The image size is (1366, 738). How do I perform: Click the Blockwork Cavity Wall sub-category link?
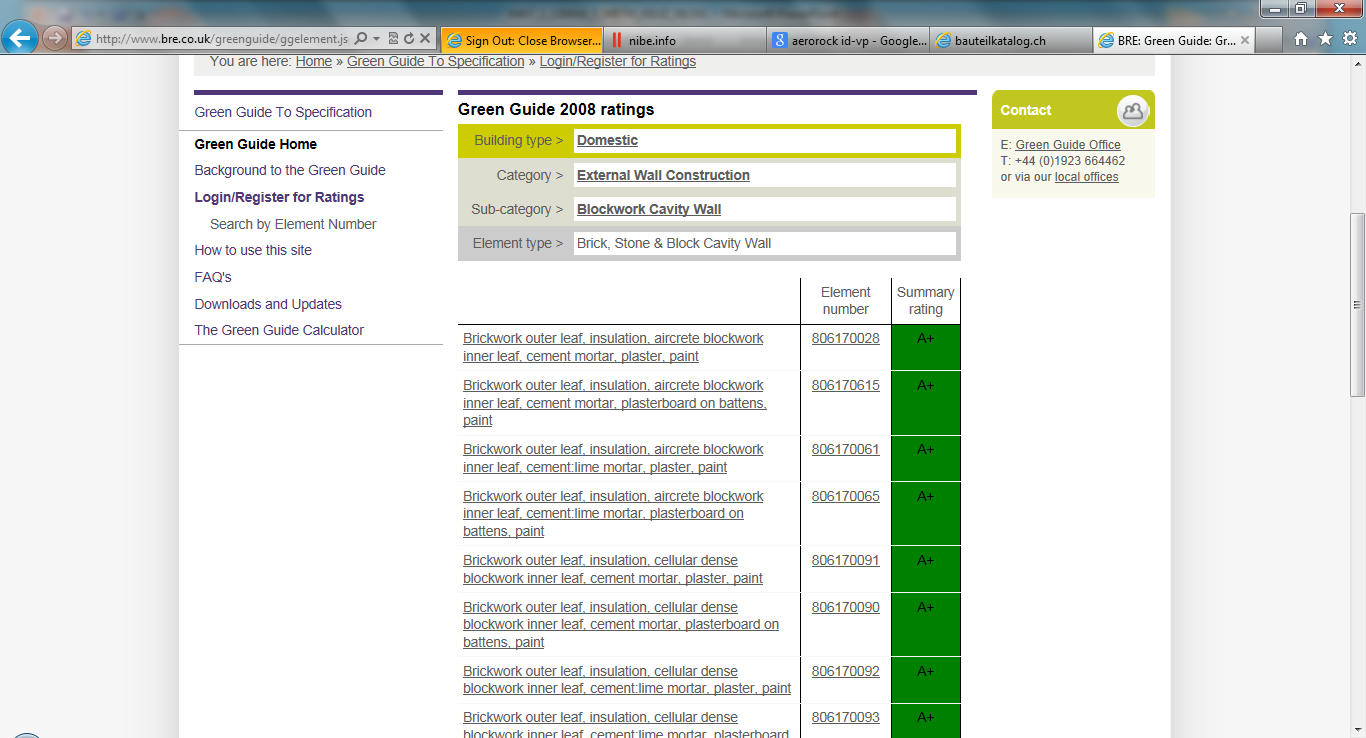click(x=649, y=209)
